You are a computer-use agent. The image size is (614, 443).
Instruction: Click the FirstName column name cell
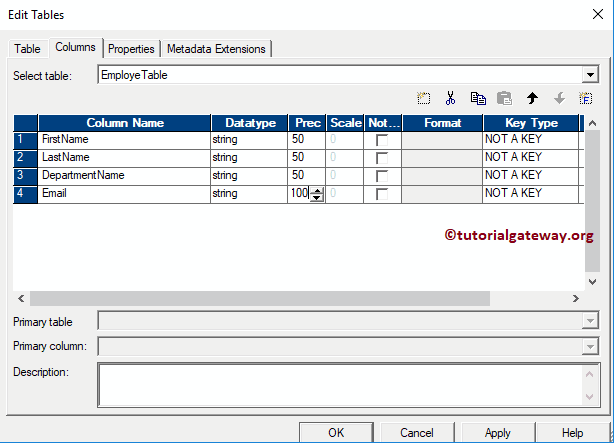click(124, 139)
